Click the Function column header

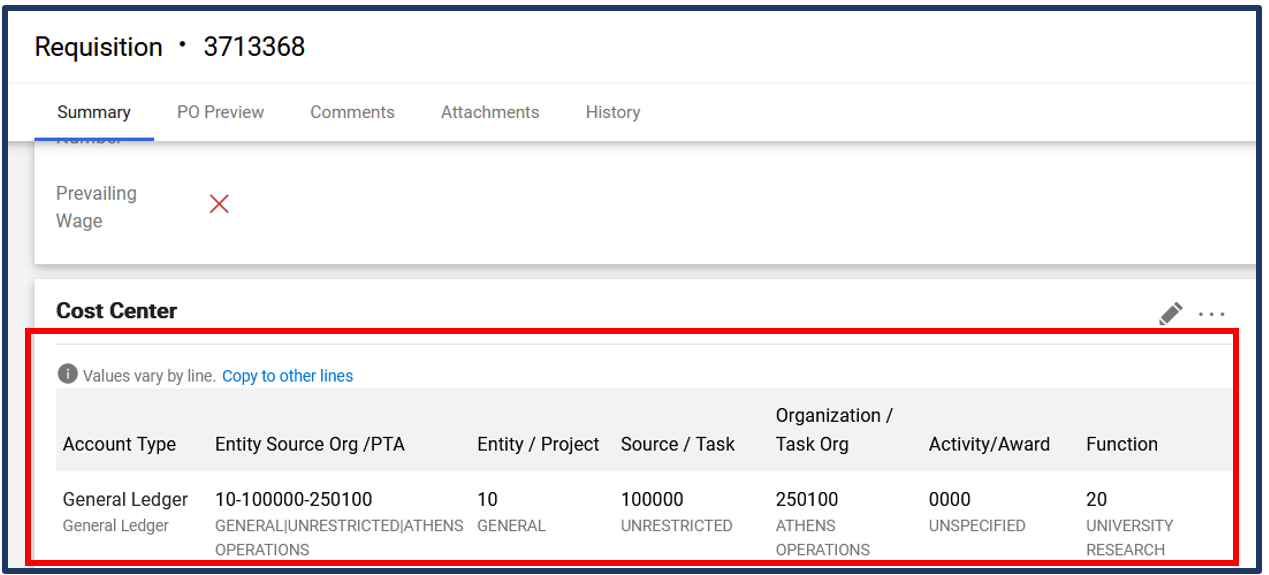tap(1121, 445)
